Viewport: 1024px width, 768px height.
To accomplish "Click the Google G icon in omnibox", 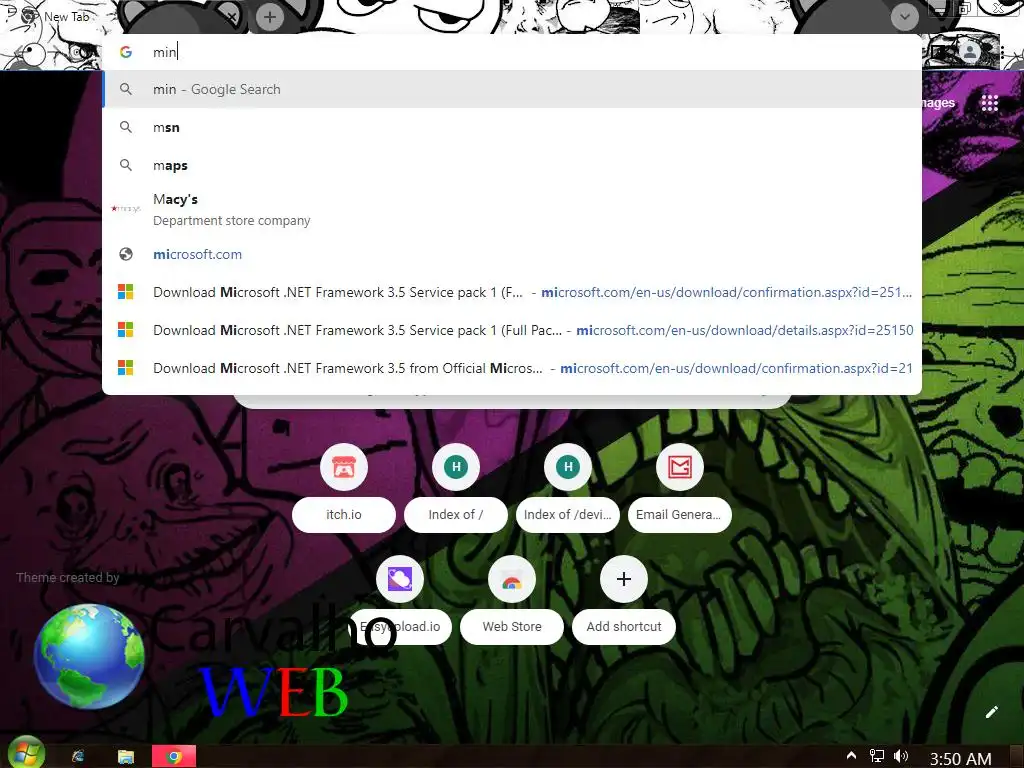I will point(126,52).
